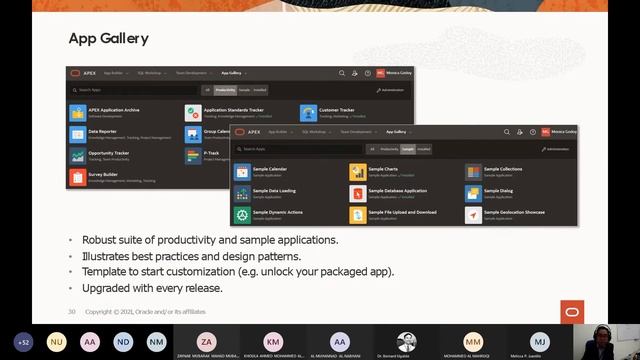Screen dimensions: 640x360
Task: Select MM participant tile
Action: pos(473,342)
